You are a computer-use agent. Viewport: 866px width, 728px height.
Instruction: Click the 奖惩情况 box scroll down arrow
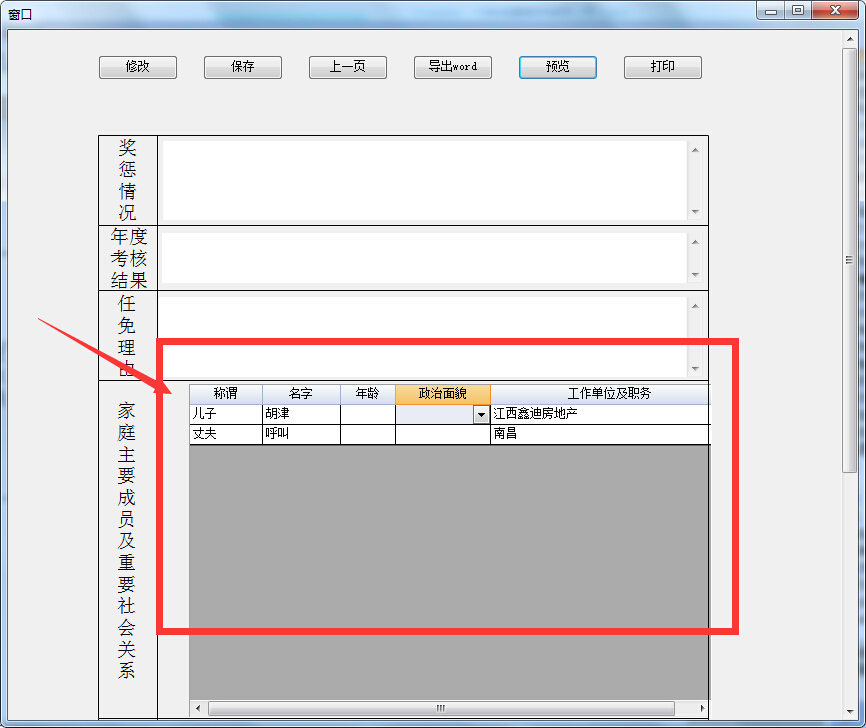[x=695, y=212]
